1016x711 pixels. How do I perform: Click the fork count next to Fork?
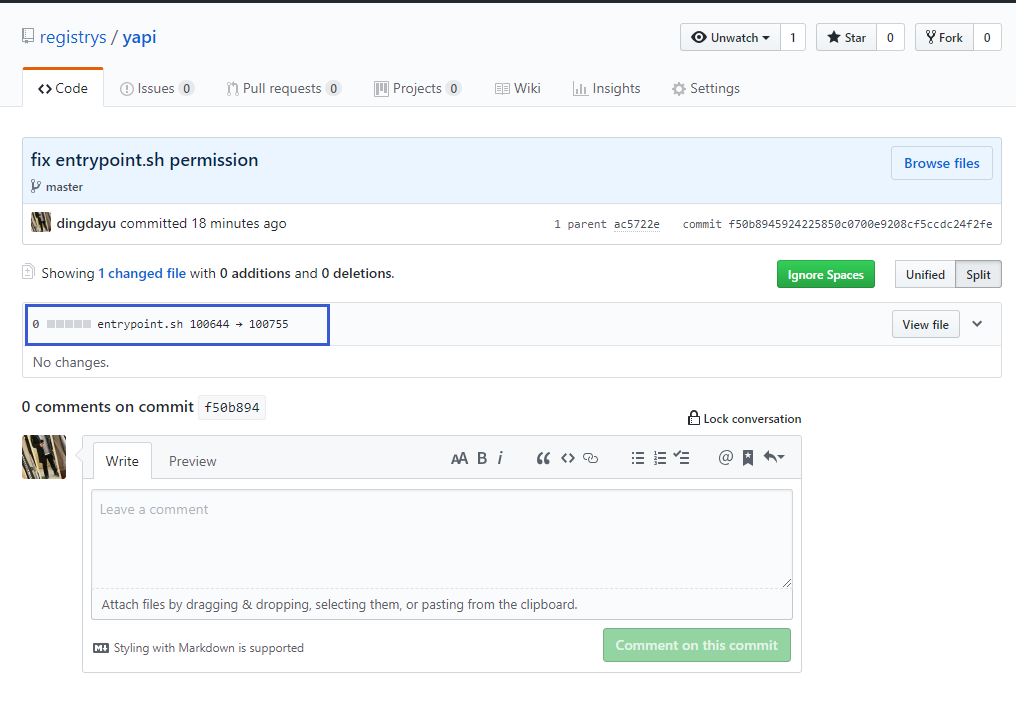click(x=987, y=38)
